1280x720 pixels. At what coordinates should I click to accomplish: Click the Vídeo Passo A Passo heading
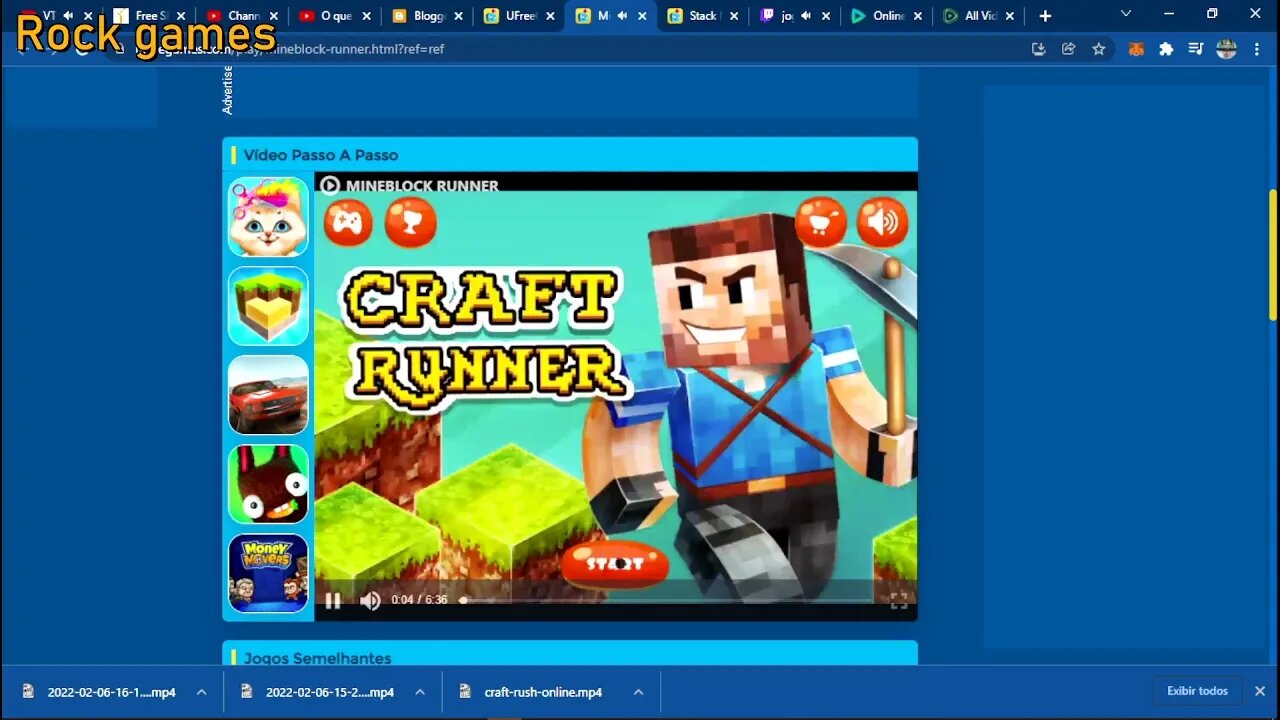tap(321, 155)
